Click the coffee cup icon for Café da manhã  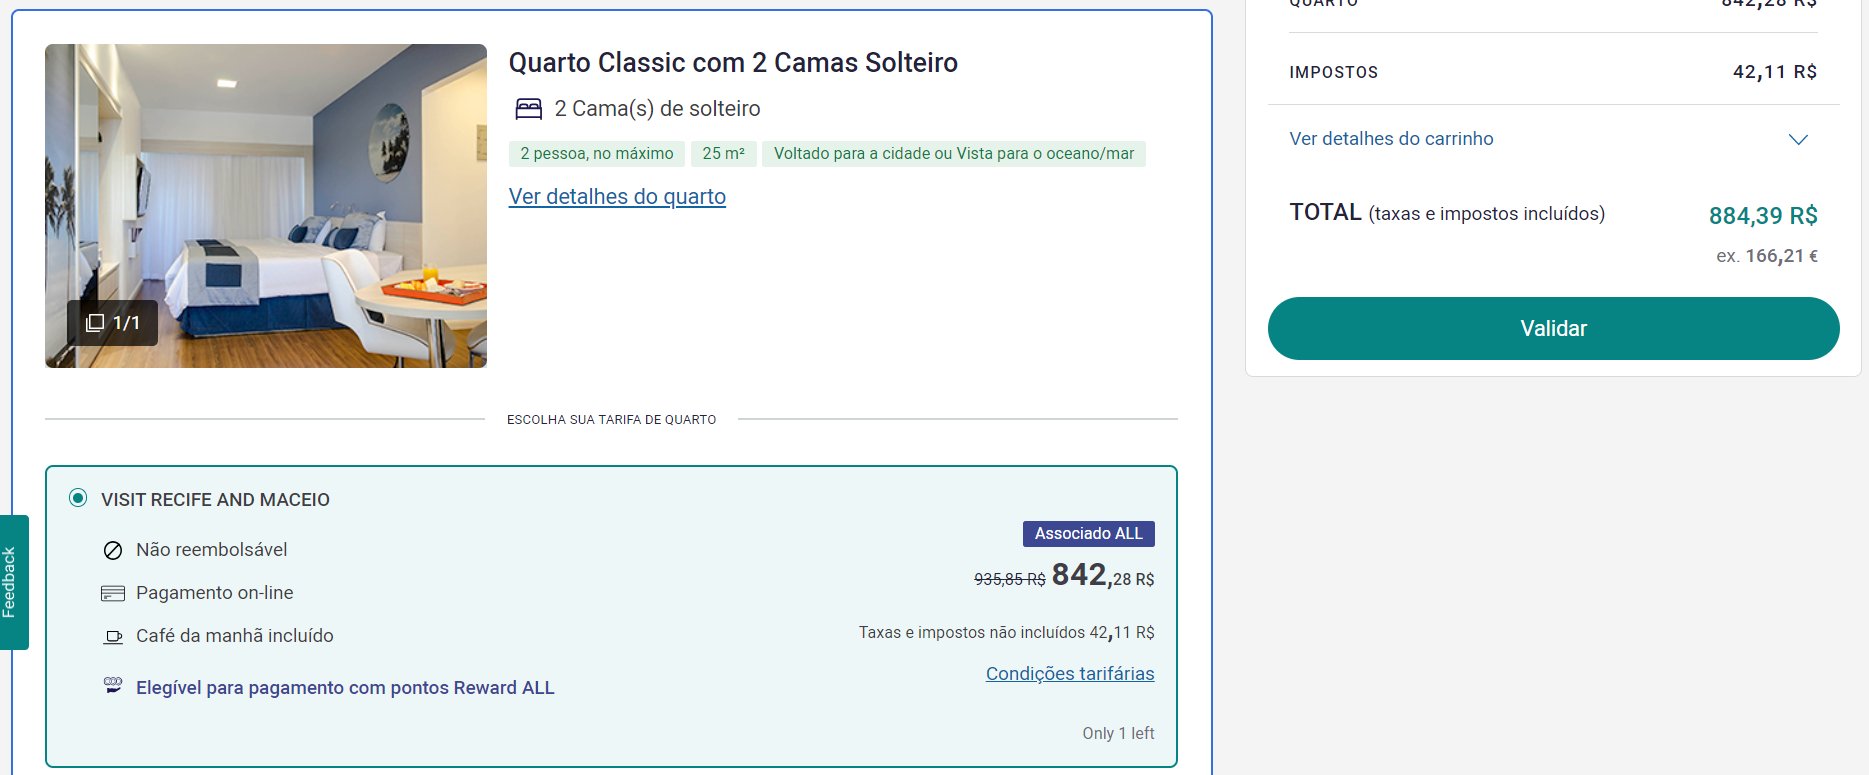click(113, 636)
